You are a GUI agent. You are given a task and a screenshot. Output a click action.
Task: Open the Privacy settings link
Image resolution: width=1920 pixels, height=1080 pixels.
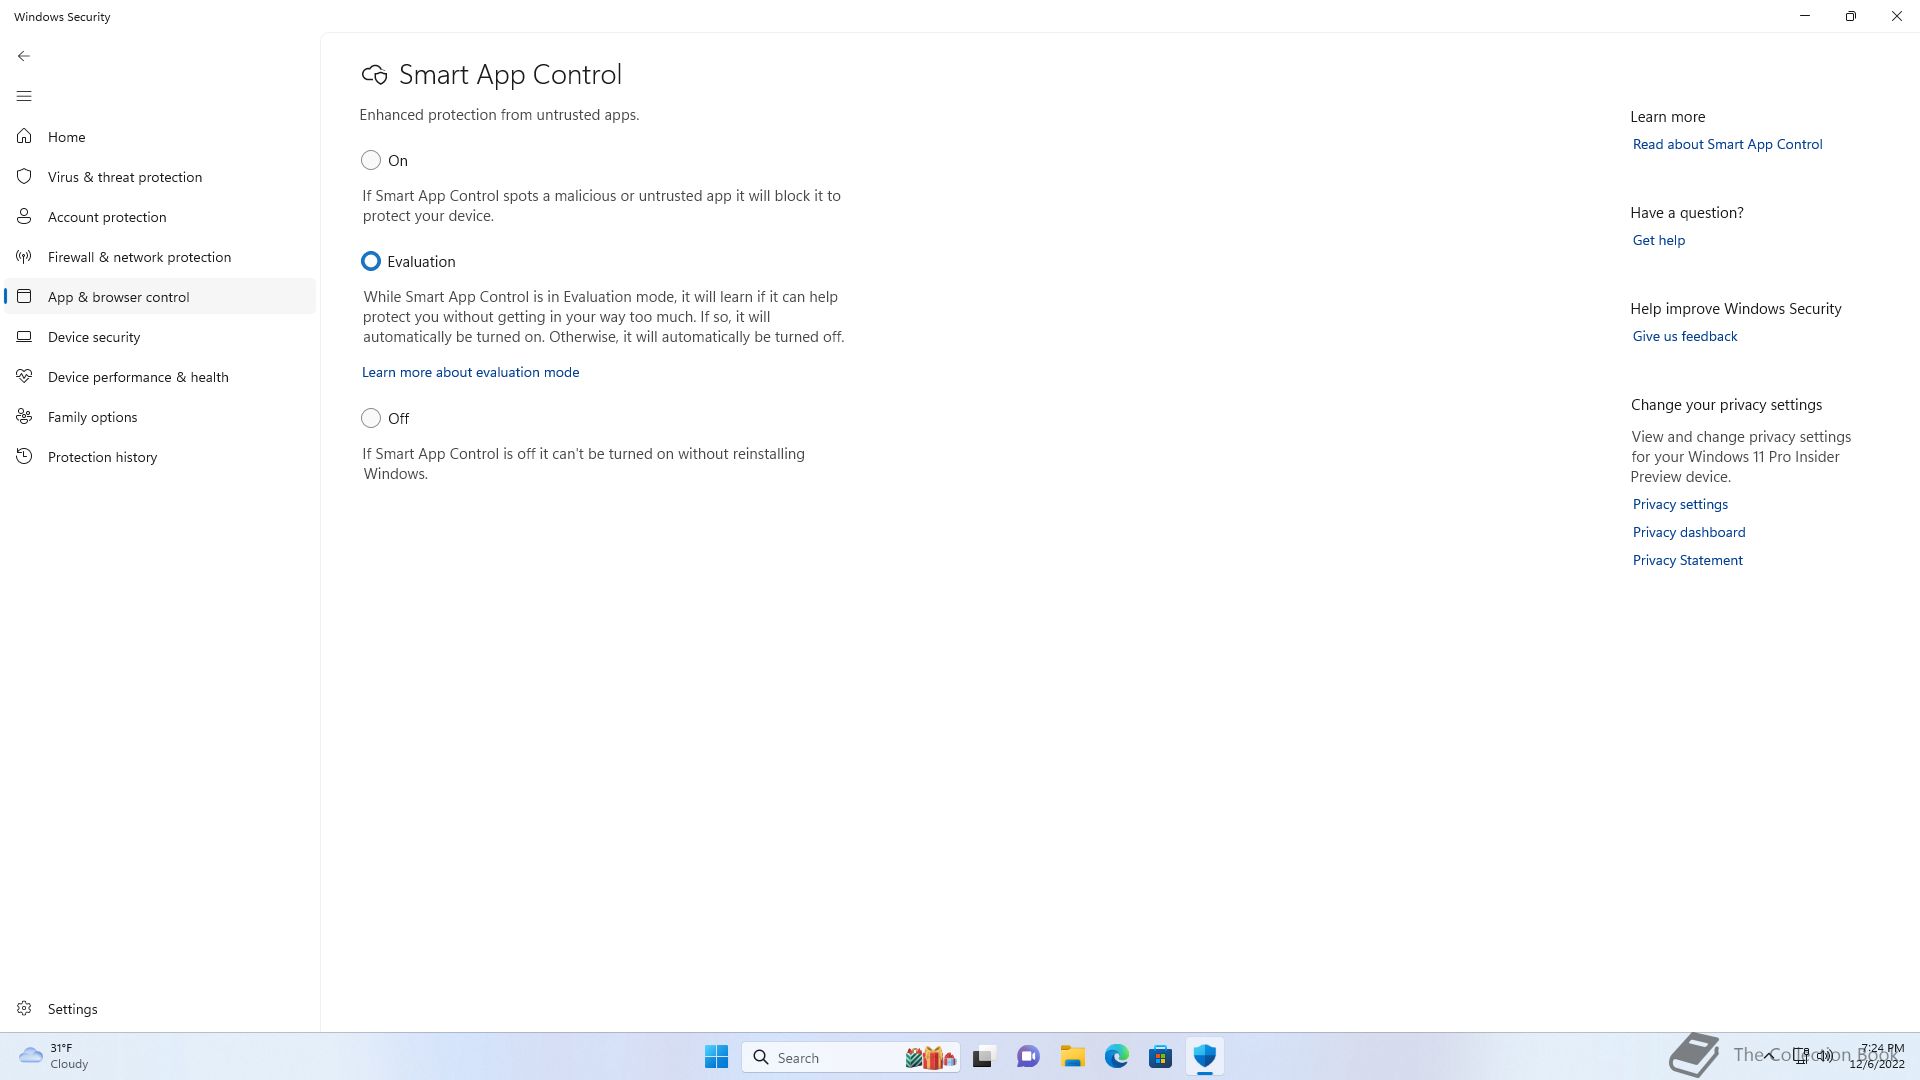(1680, 504)
